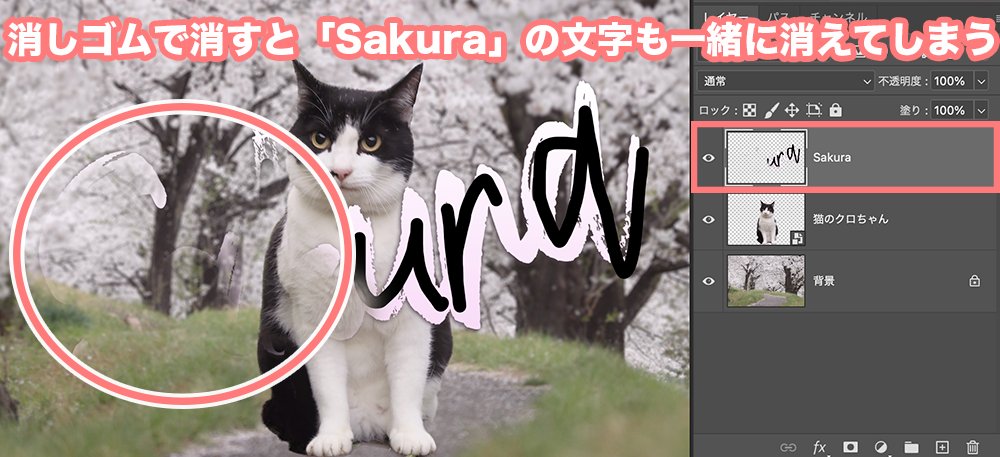Delete the layer with the trash icon
The image size is (1000, 457).
(973, 447)
